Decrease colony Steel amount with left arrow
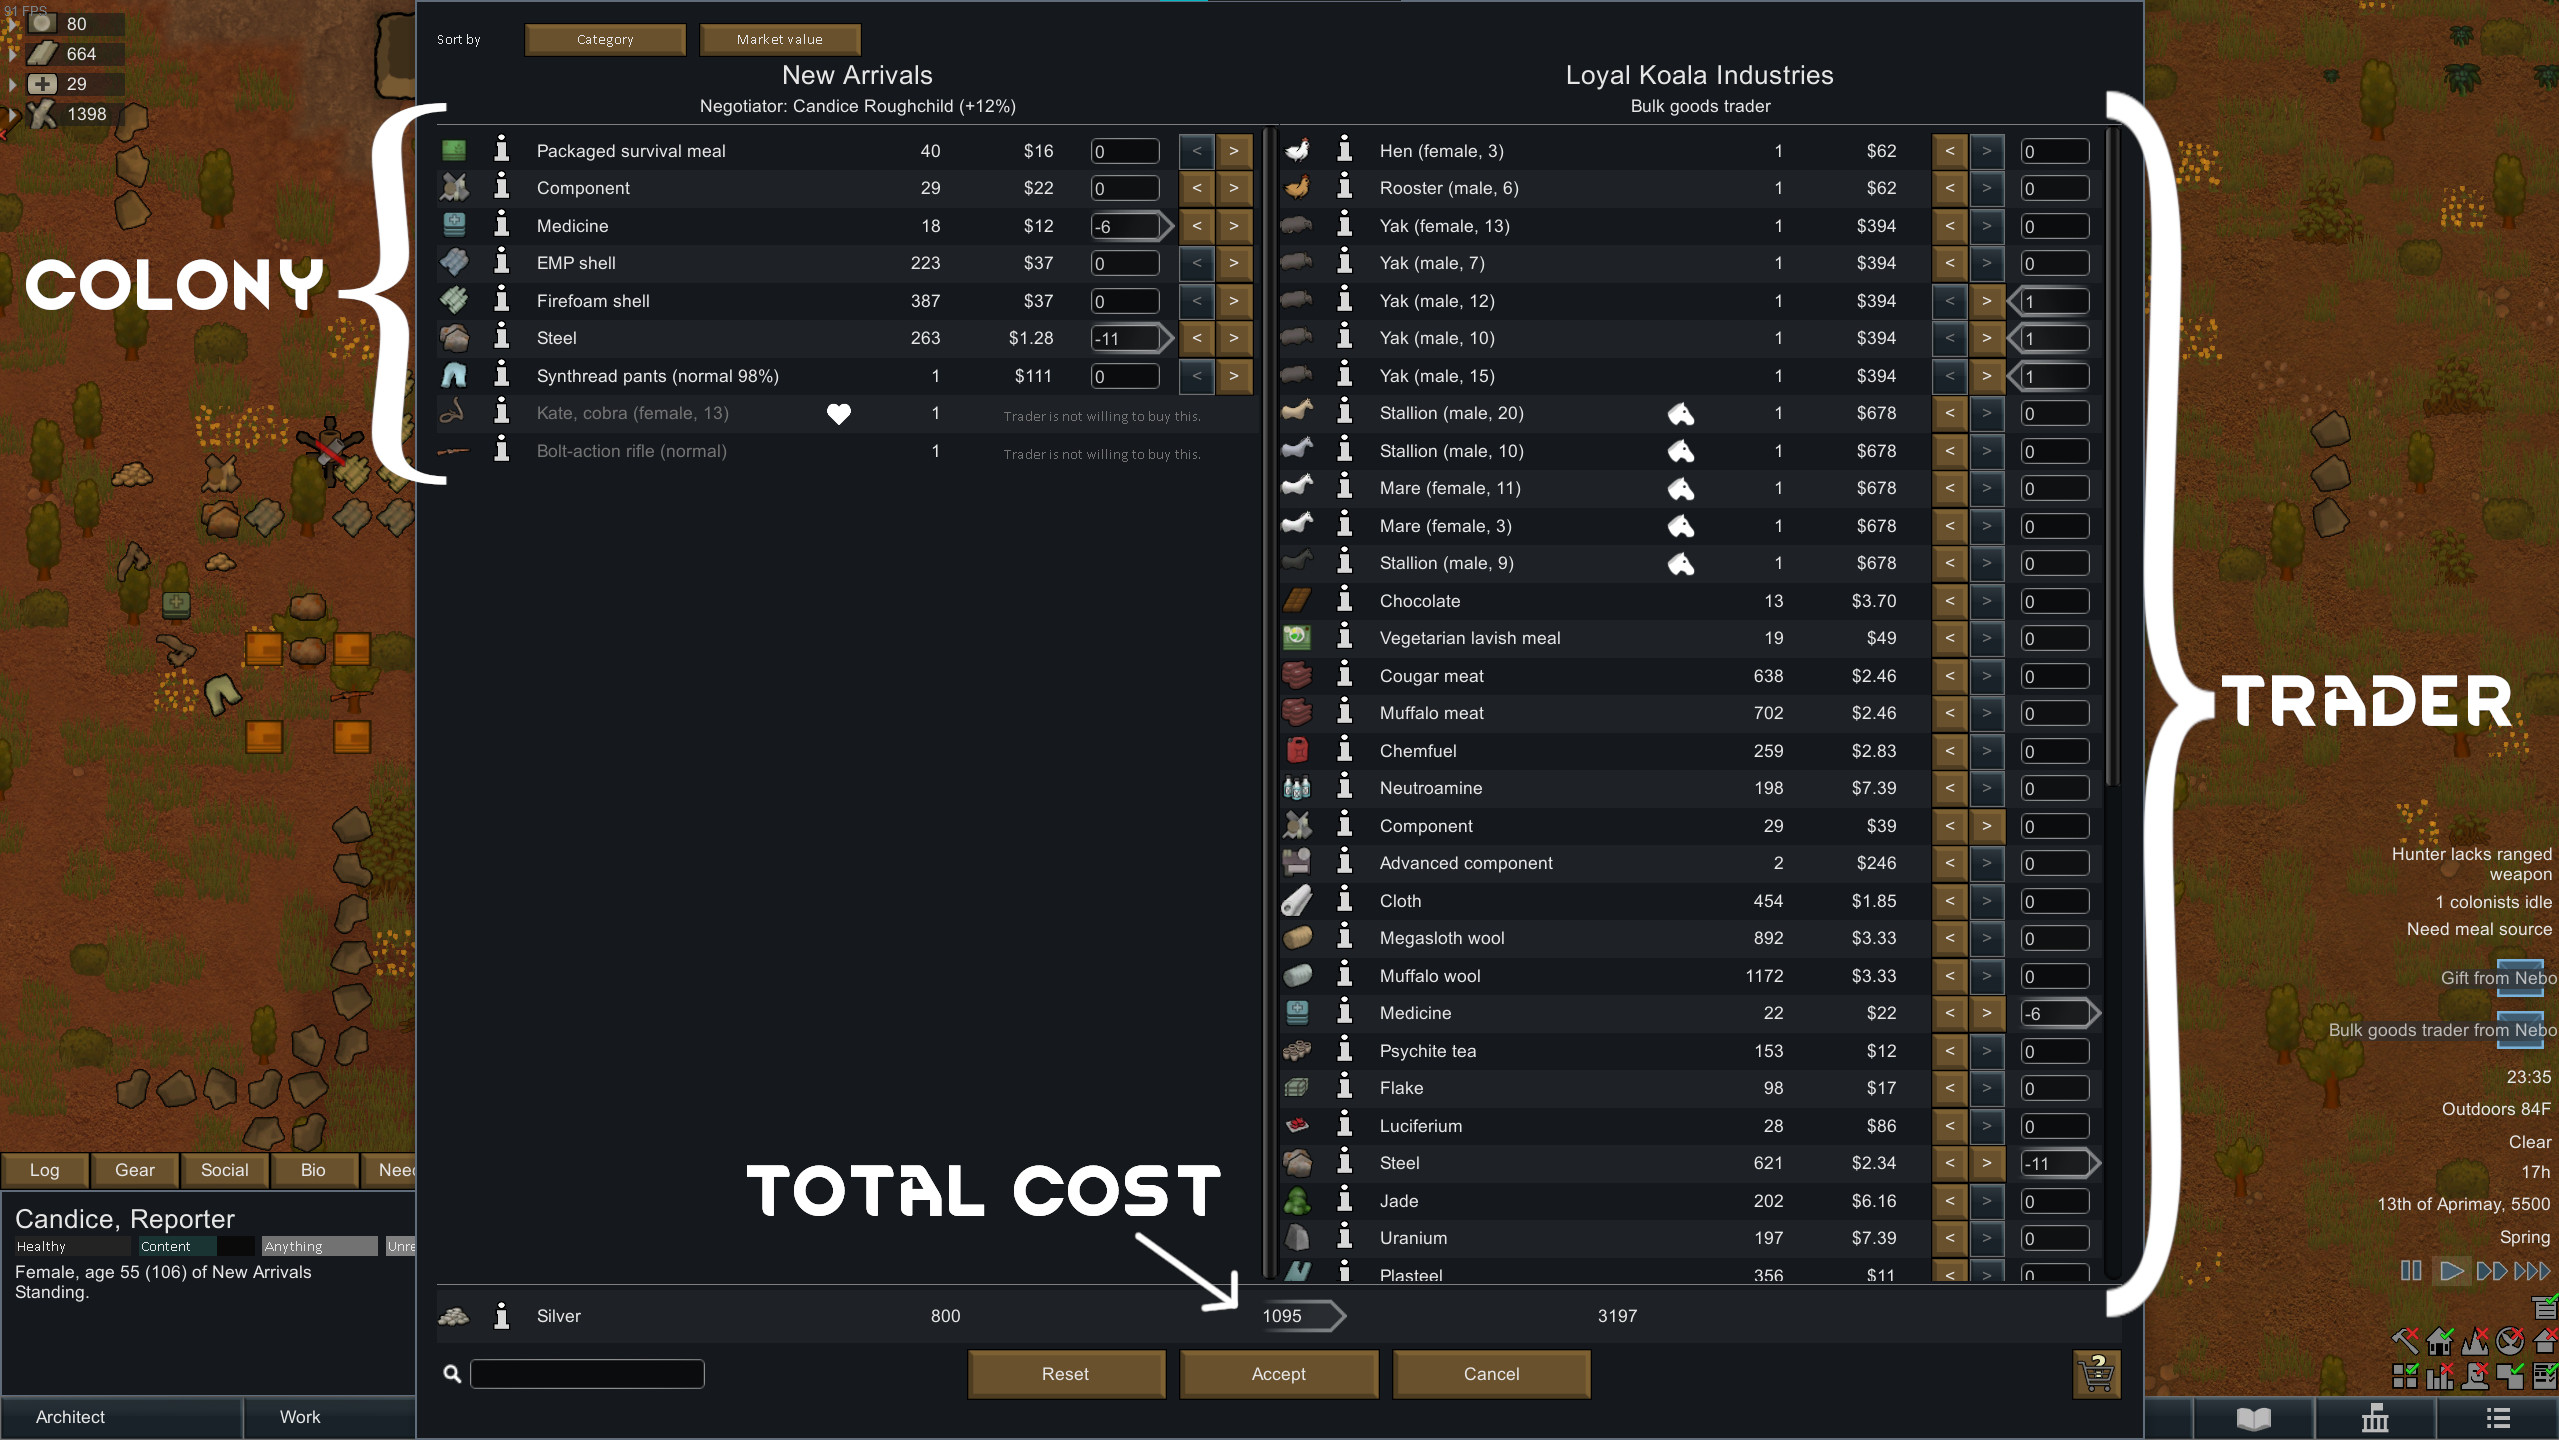Image resolution: width=2559 pixels, height=1440 pixels. coord(1197,338)
